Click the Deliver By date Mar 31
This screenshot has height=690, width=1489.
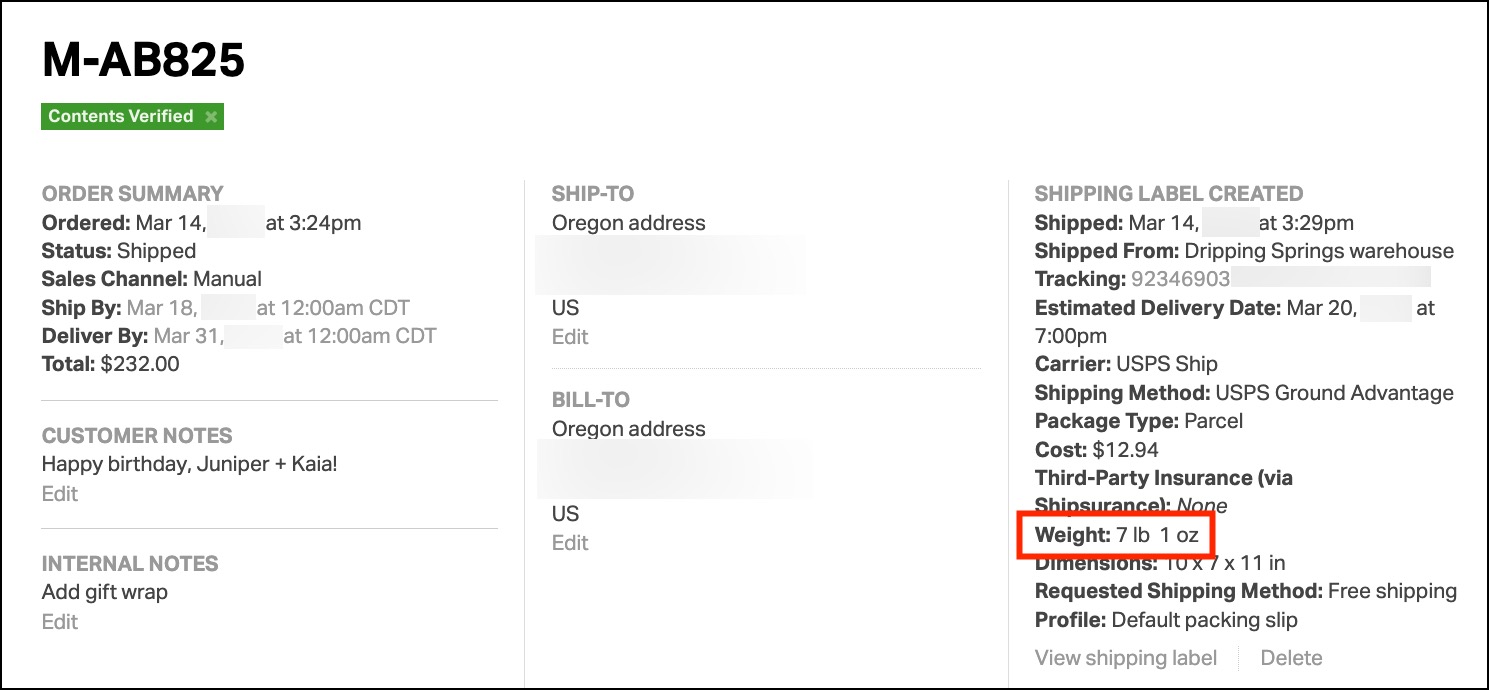click(x=187, y=335)
